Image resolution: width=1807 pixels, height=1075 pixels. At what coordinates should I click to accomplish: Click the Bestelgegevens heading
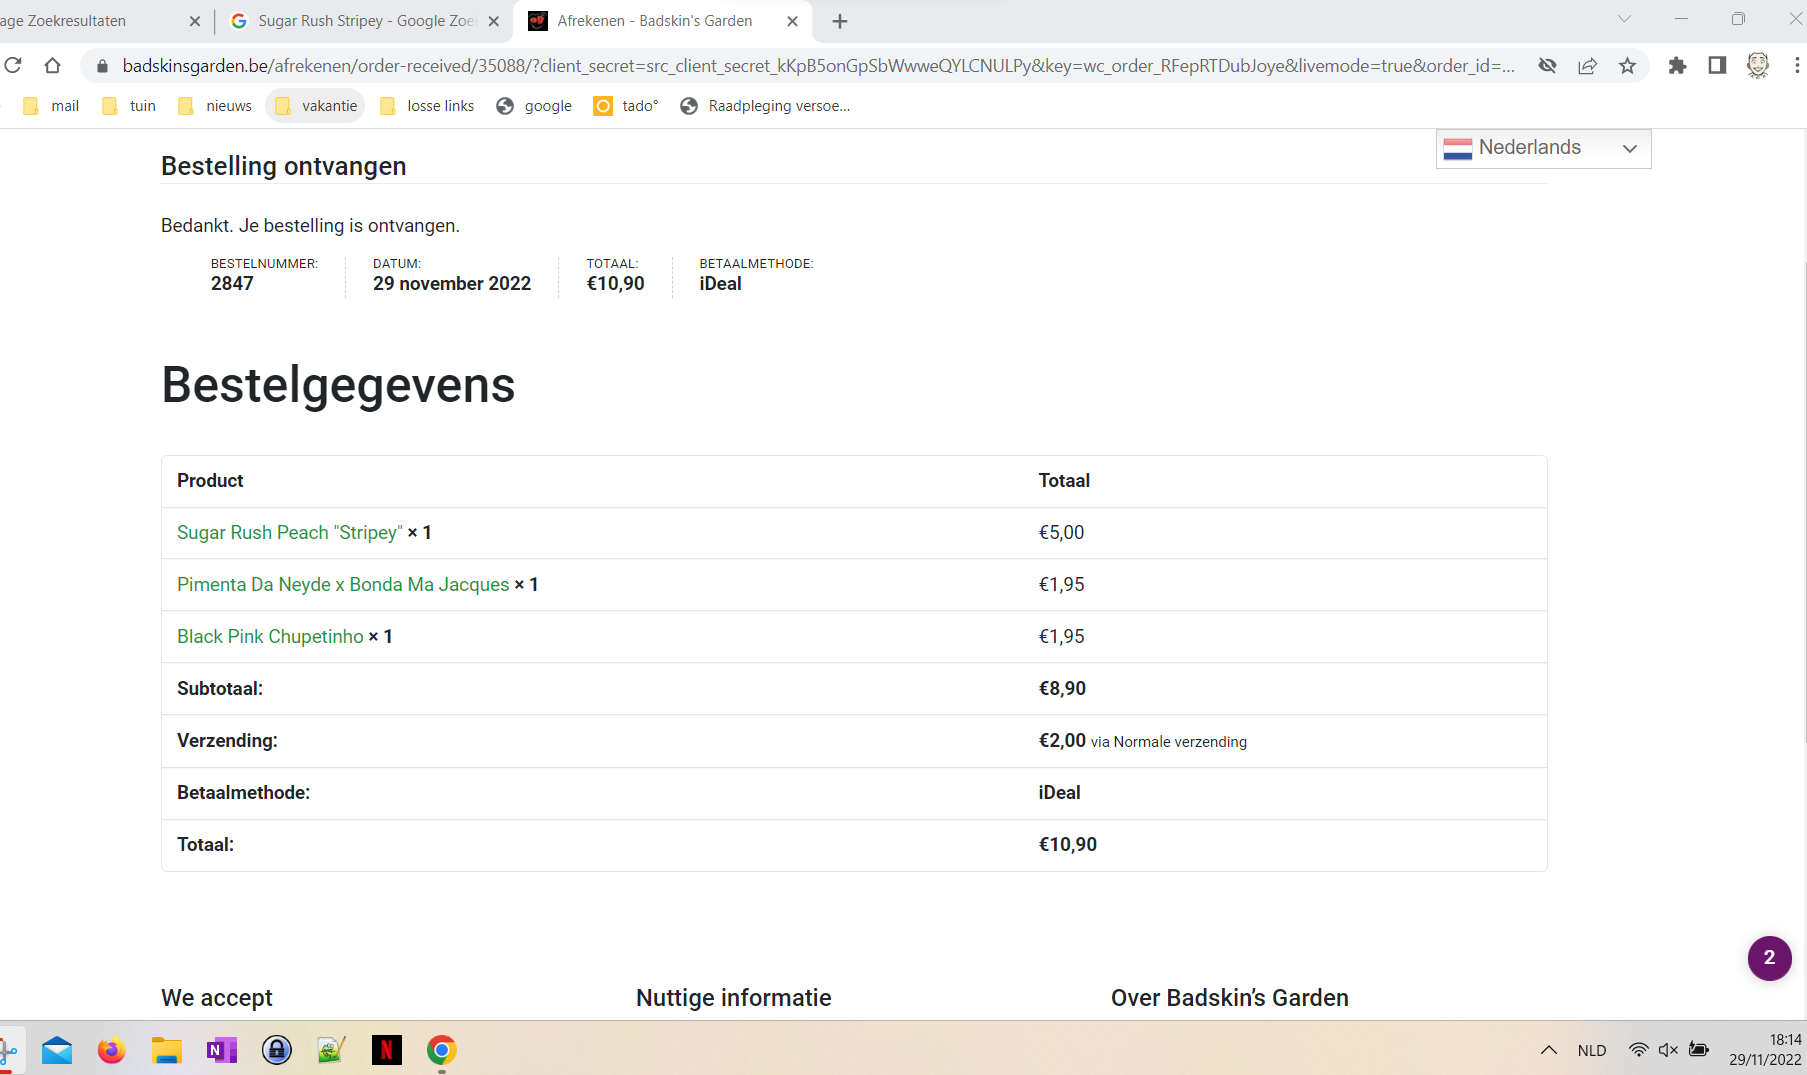pyautogui.click(x=338, y=385)
